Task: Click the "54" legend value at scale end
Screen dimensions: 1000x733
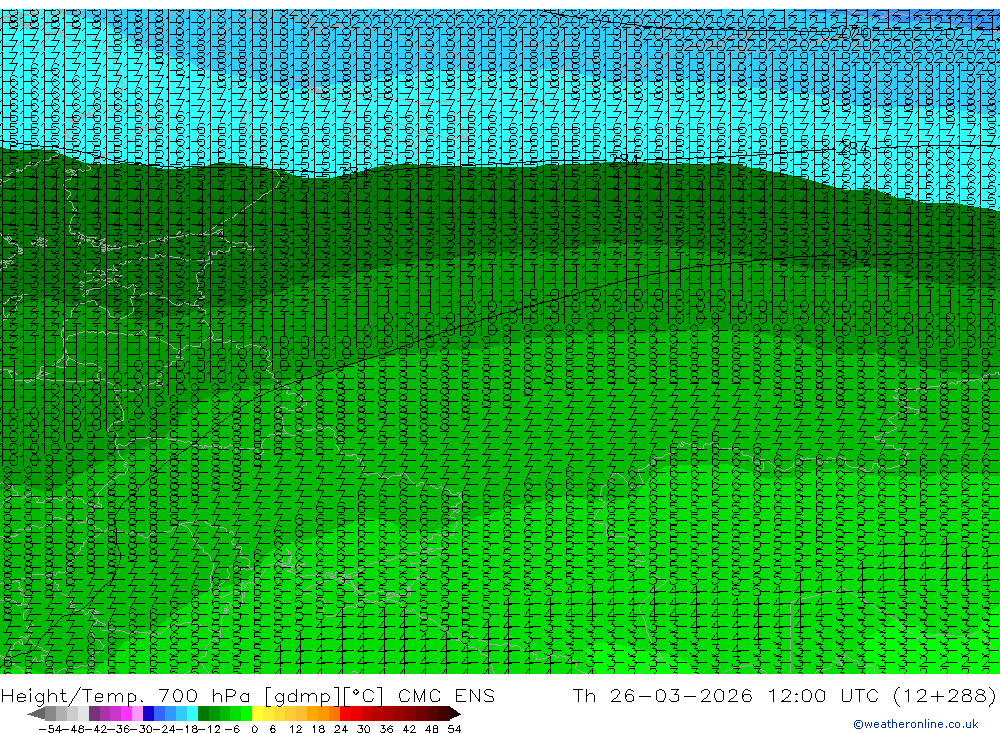Action: (x=454, y=729)
